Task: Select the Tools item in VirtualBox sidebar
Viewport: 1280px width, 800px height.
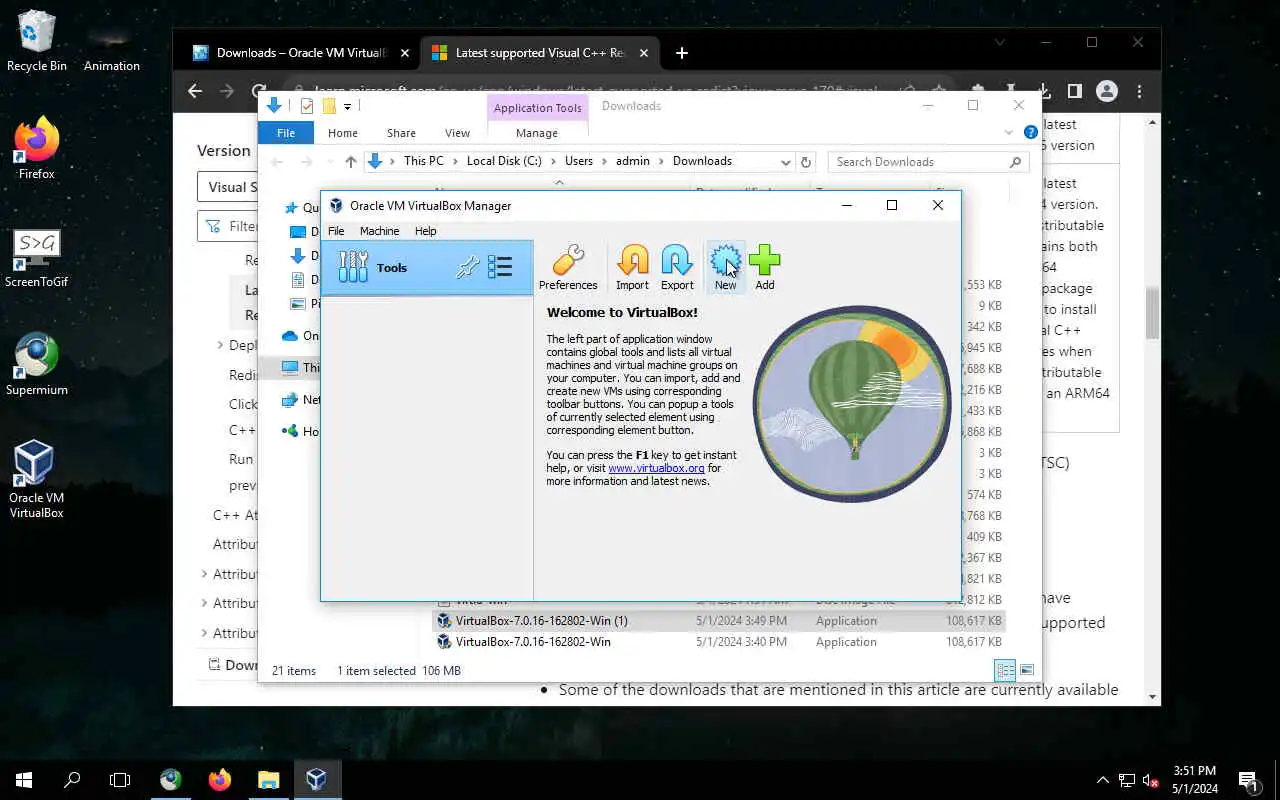Action: tap(427, 267)
